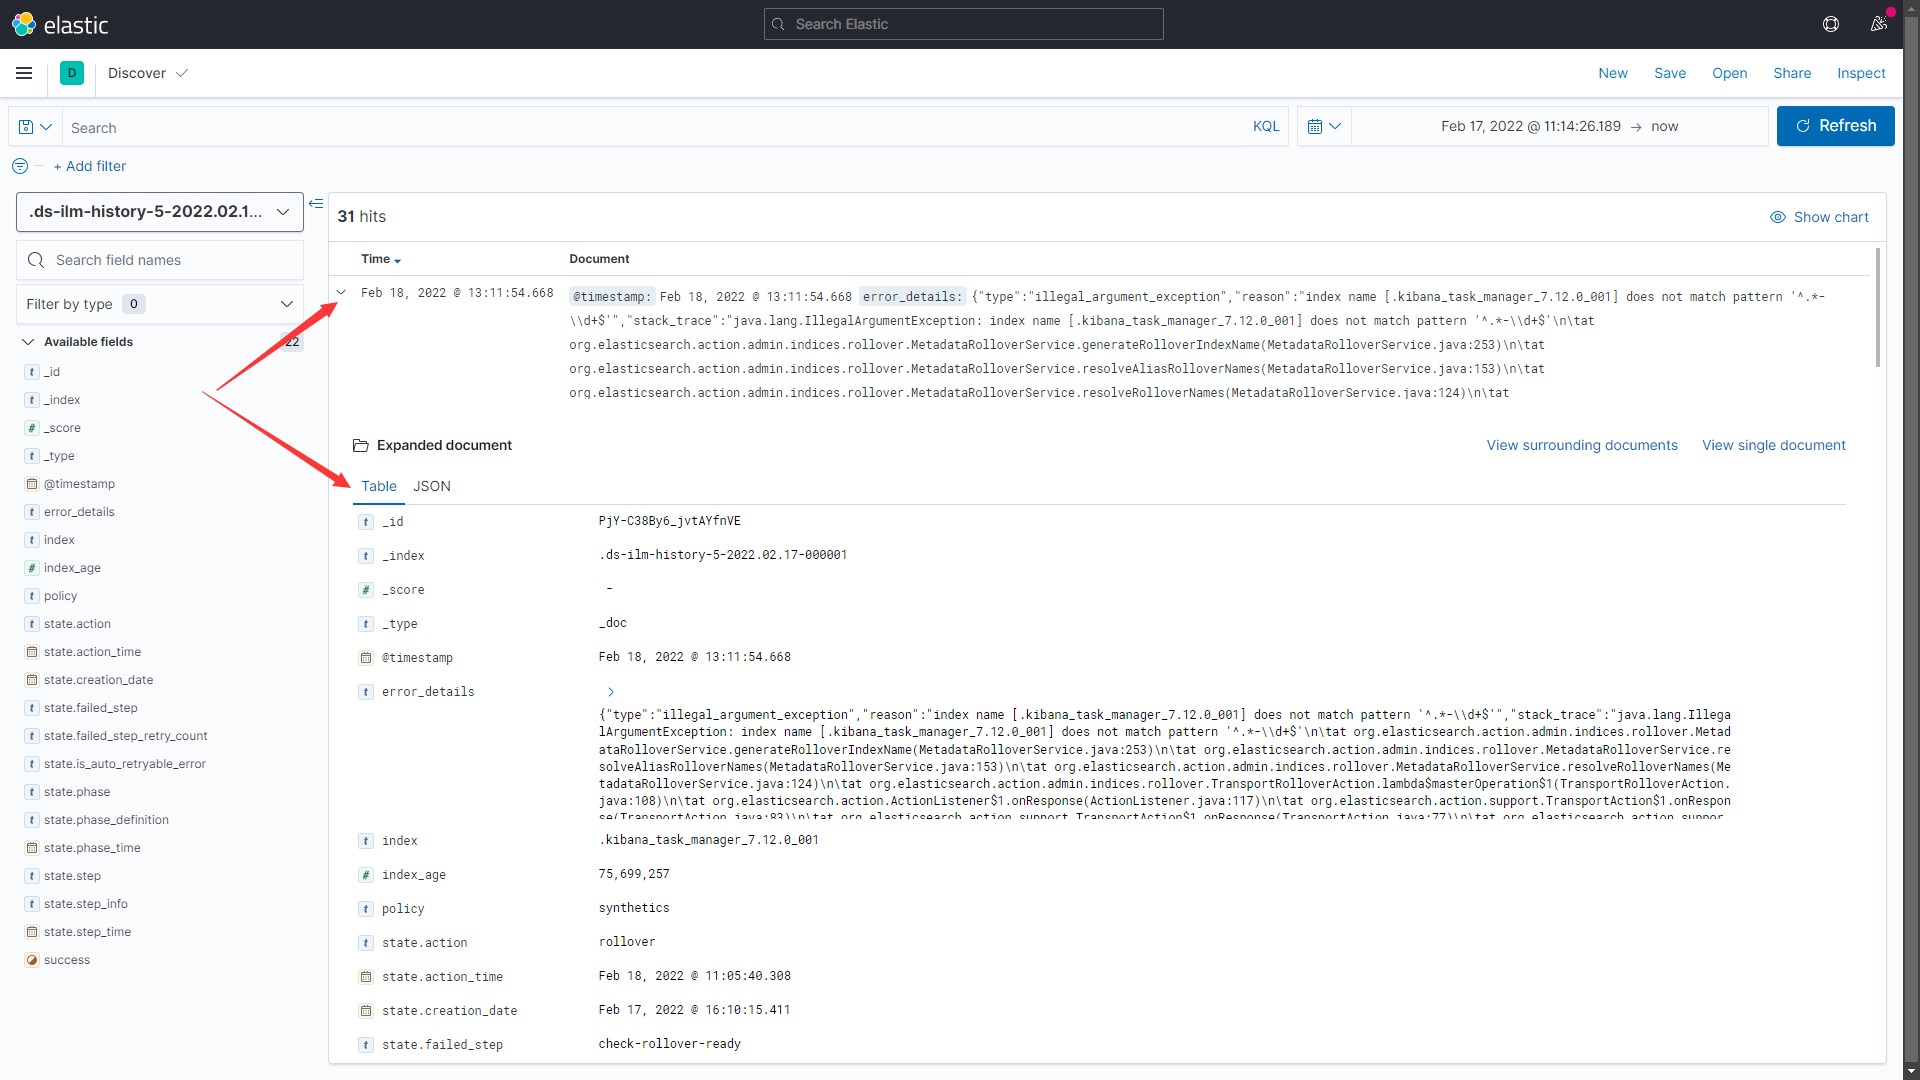Click the error_details type icon in table
The image size is (1920, 1080).
coord(366,692)
